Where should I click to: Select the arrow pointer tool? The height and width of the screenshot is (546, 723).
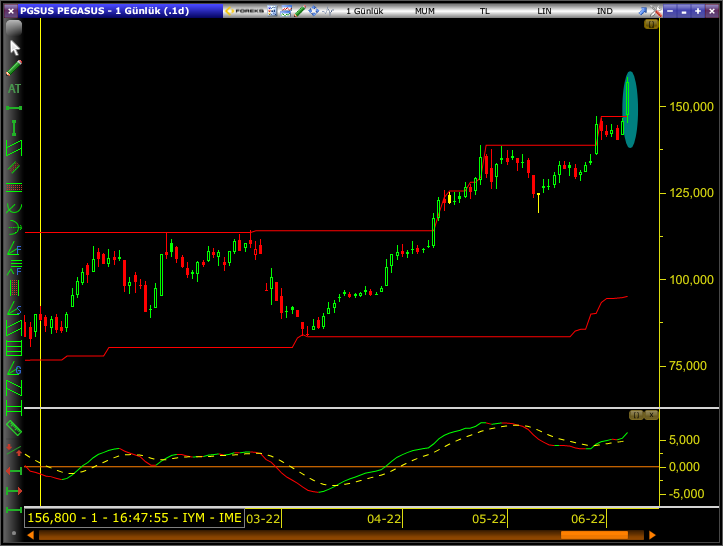[14, 48]
